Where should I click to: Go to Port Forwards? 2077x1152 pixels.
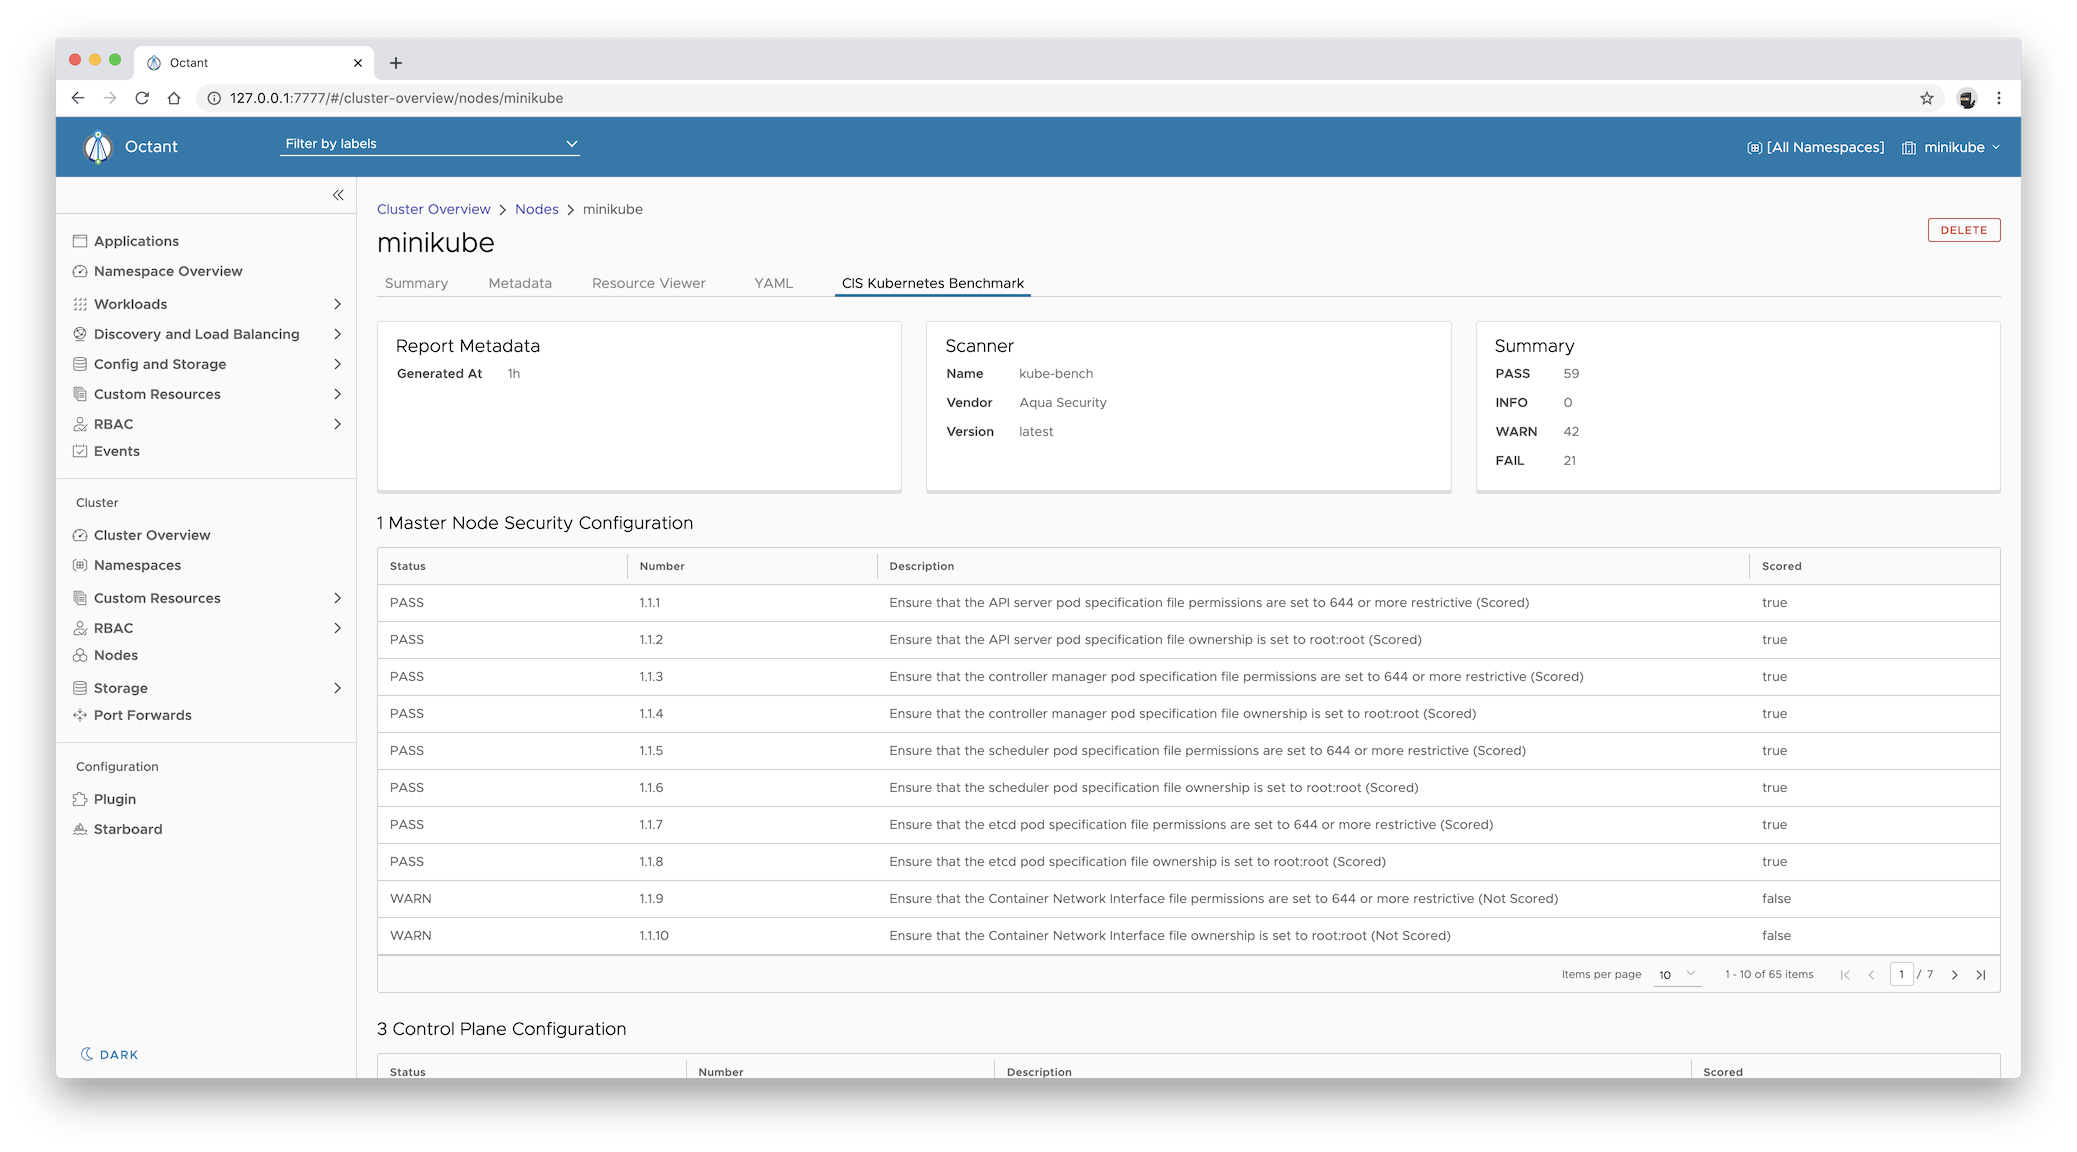(x=142, y=715)
